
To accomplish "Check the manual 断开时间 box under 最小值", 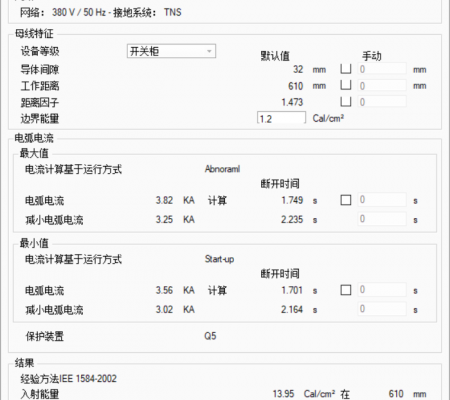I will coord(346,290).
